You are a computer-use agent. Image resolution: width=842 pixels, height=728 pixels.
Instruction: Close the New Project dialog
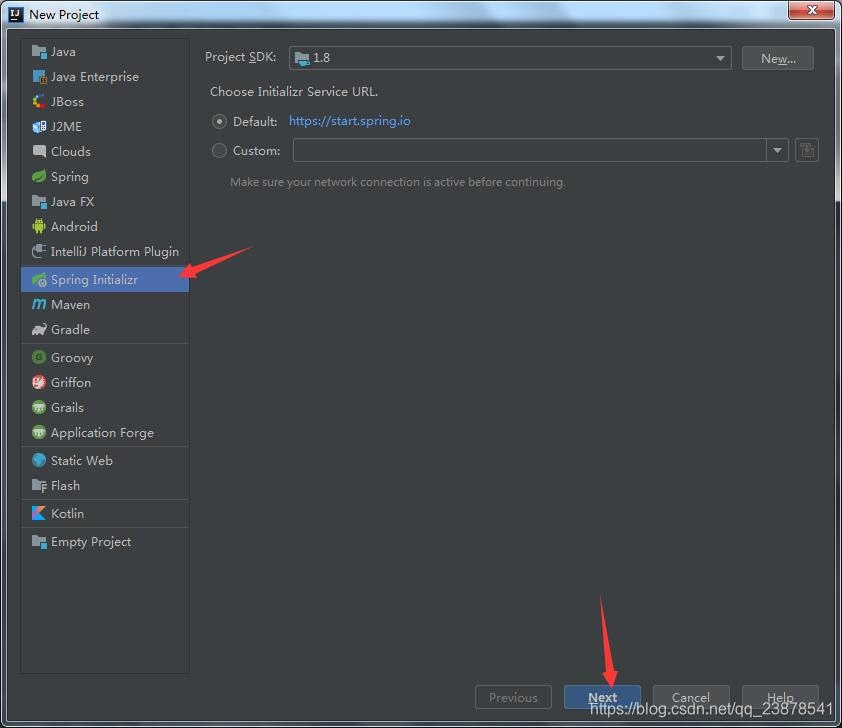tap(811, 10)
